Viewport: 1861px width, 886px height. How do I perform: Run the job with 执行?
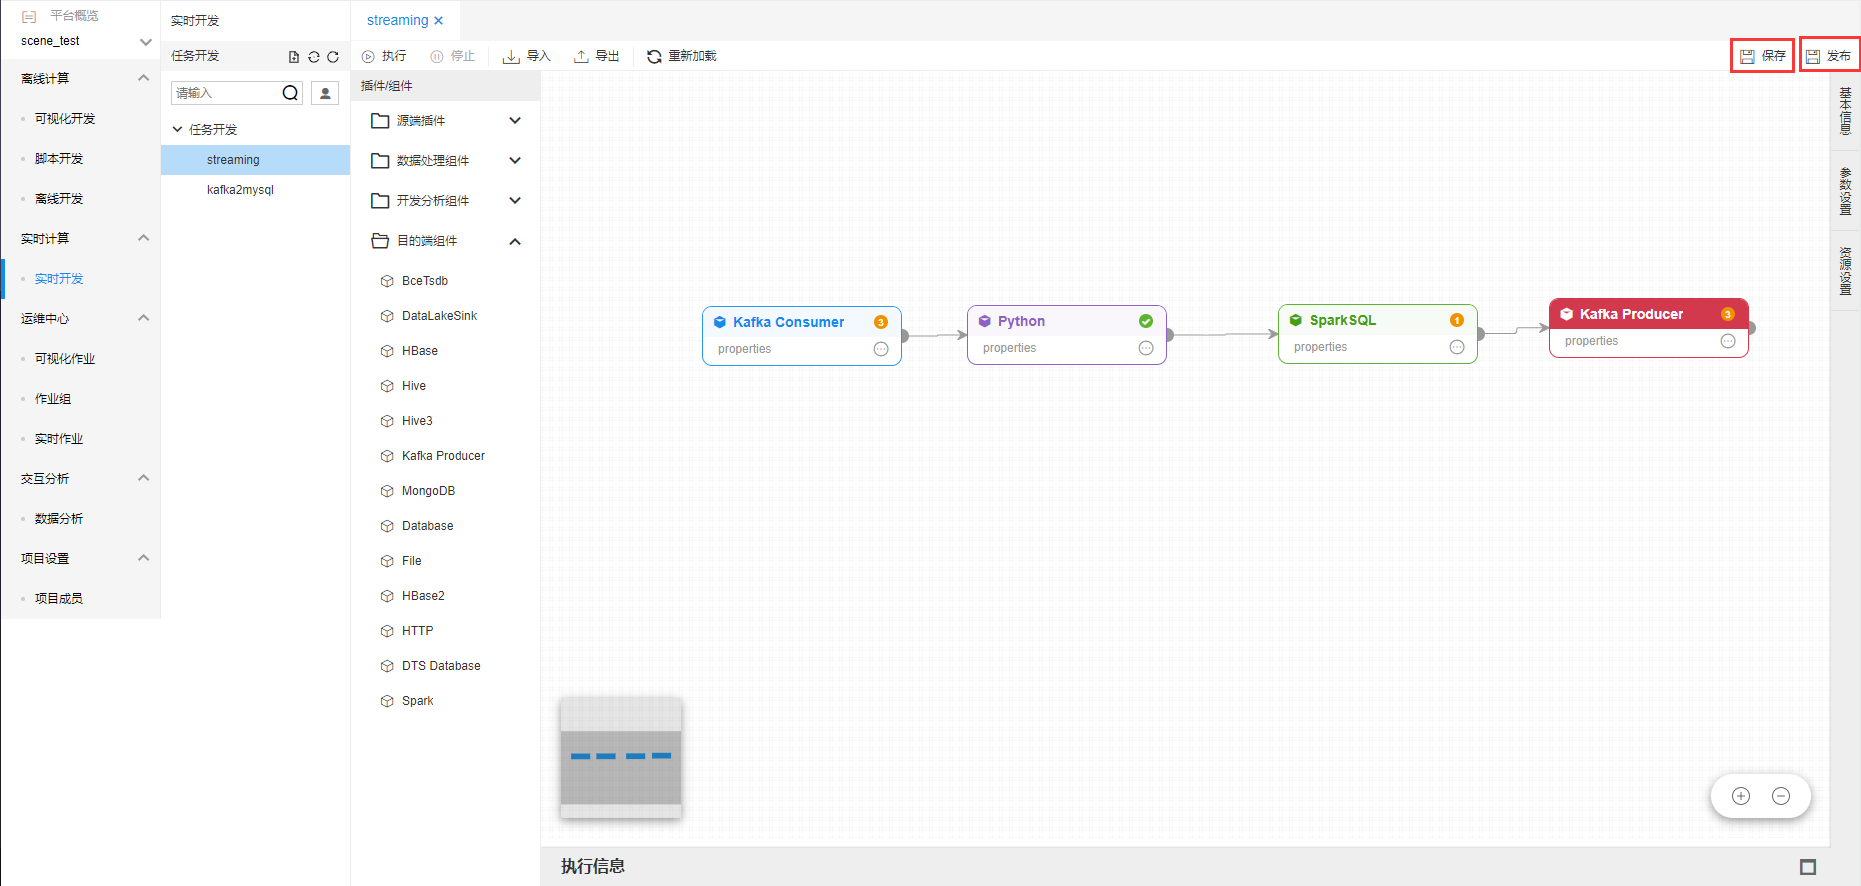(x=384, y=56)
